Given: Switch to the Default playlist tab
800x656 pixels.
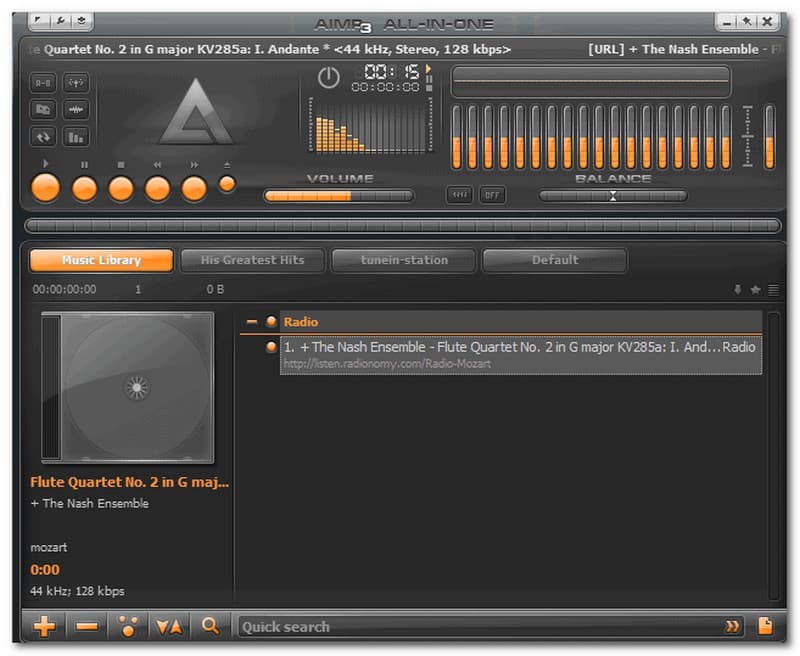Looking at the screenshot, I should point(555,260).
